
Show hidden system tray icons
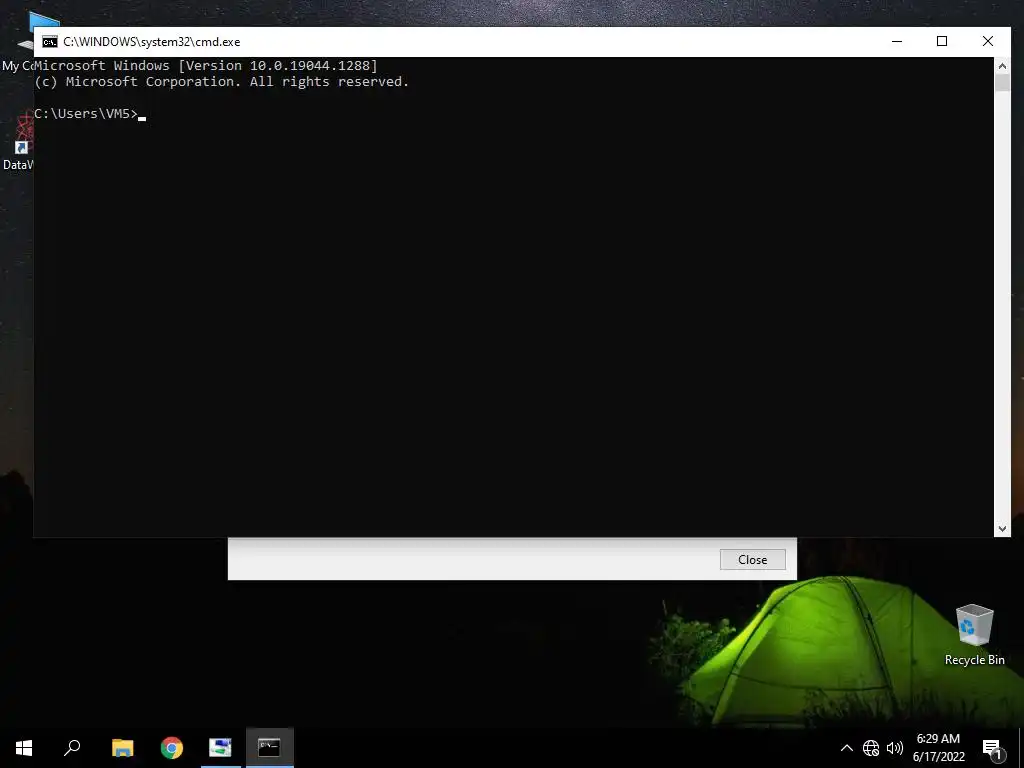tap(846, 748)
